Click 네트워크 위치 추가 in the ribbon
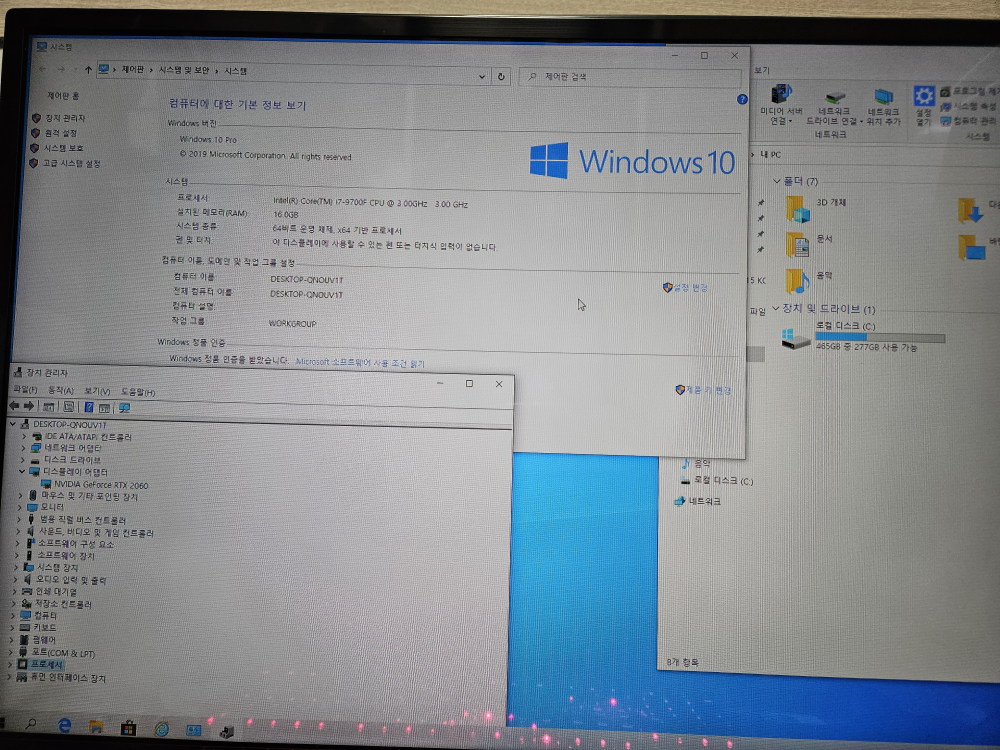The height and width of the screenshot is (750, 1000). tap(883, 107)
